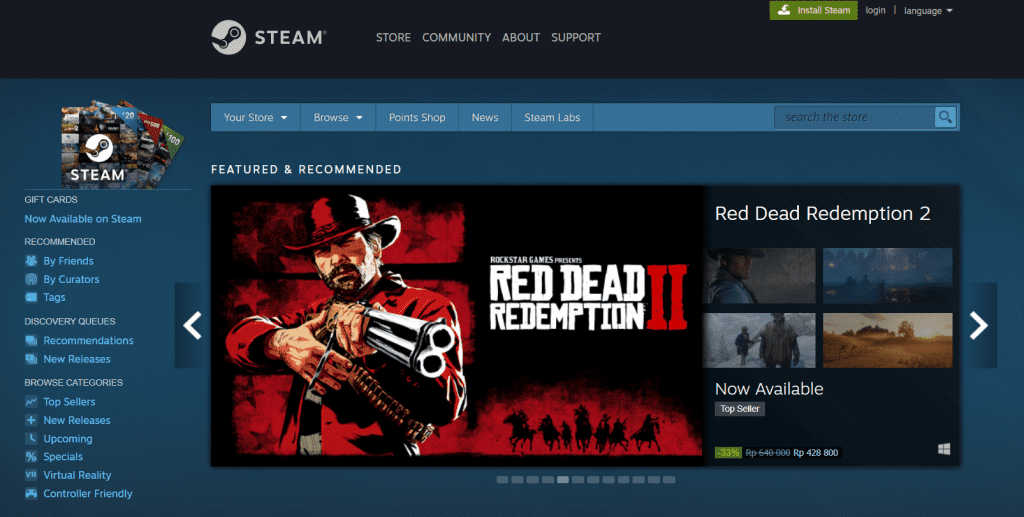Open the Recommendations link
The height and width of the screenshot is (517, 1024).
point(88,340)
